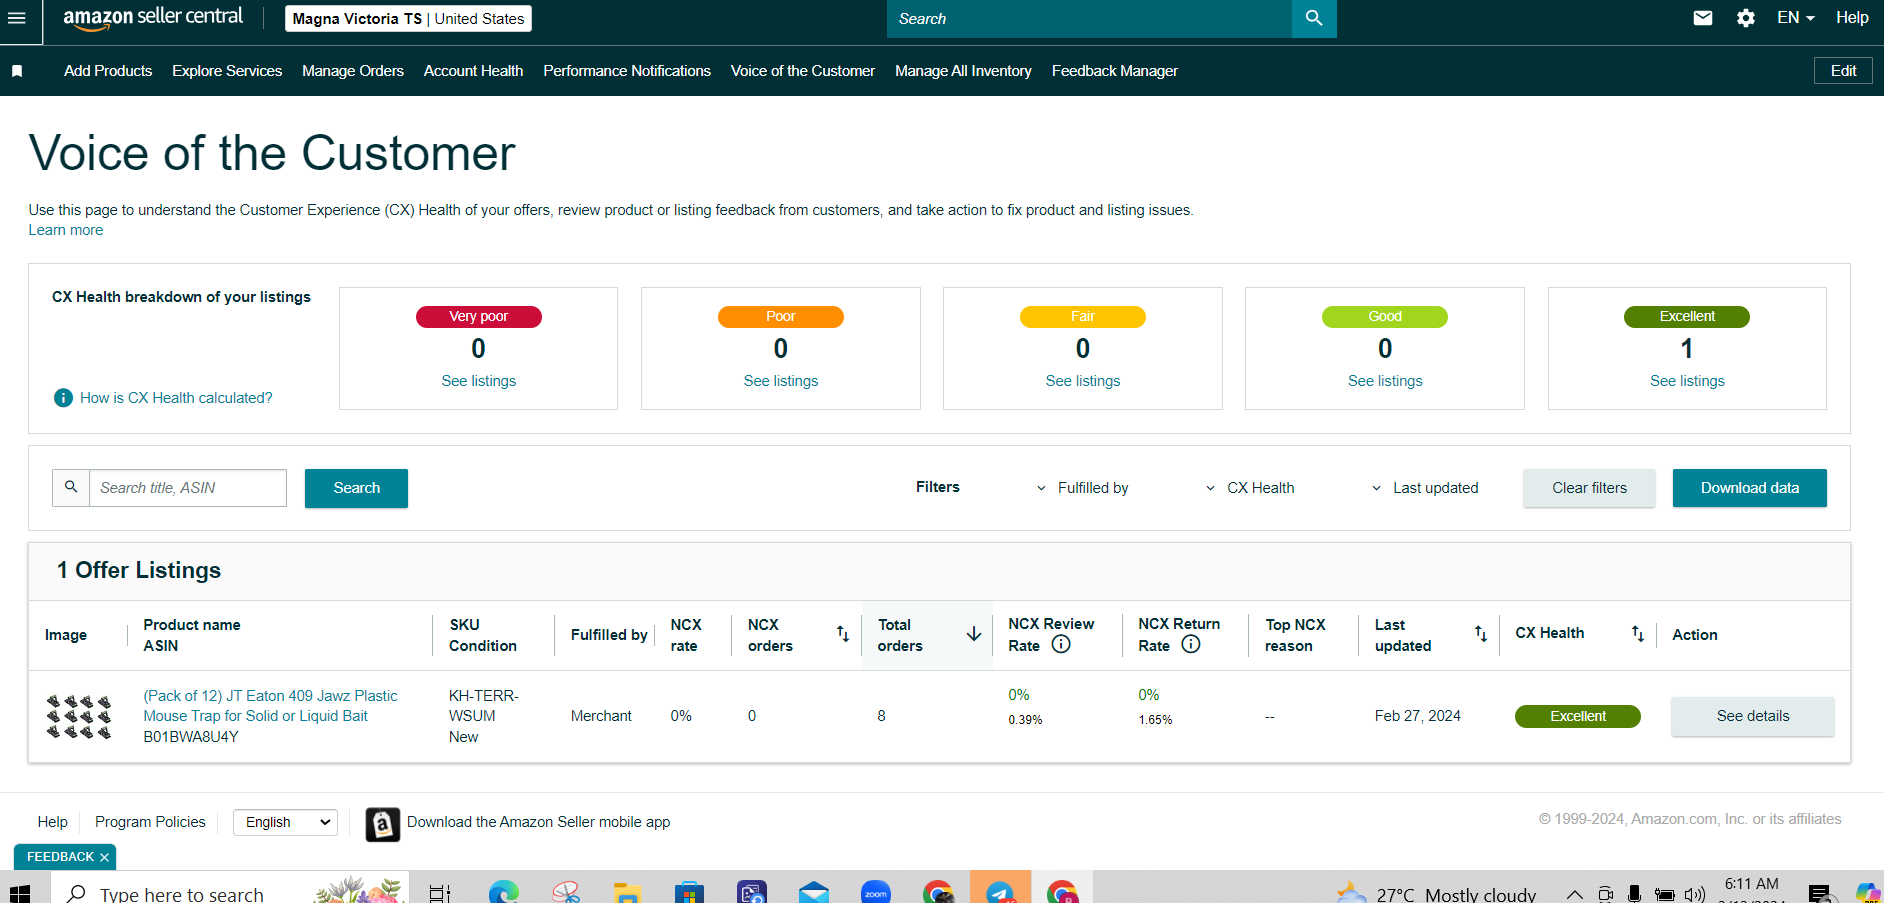Click the info icon beside CX Health calculated
1884x903 pixels.
pyautogui.click(x=63, y=398)
